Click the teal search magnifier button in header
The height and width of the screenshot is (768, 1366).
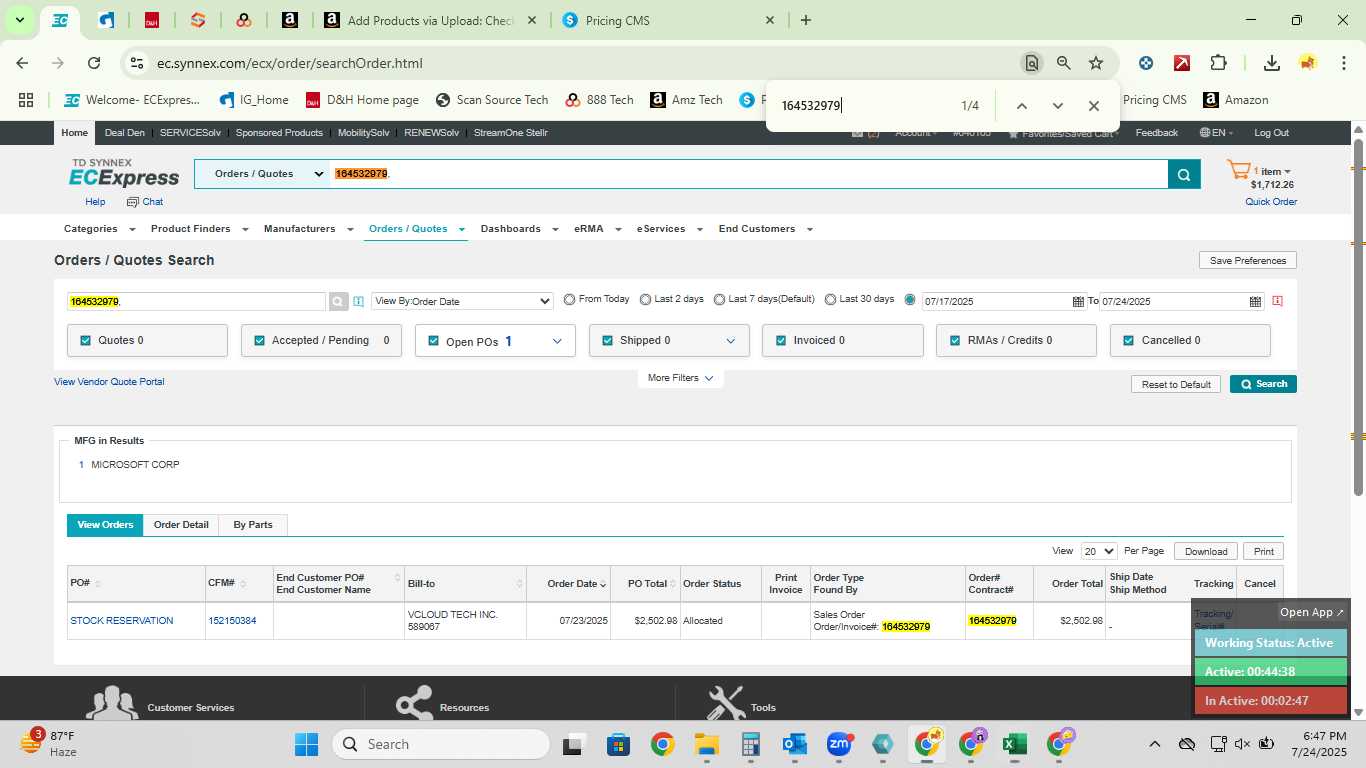coord(1183,174)
